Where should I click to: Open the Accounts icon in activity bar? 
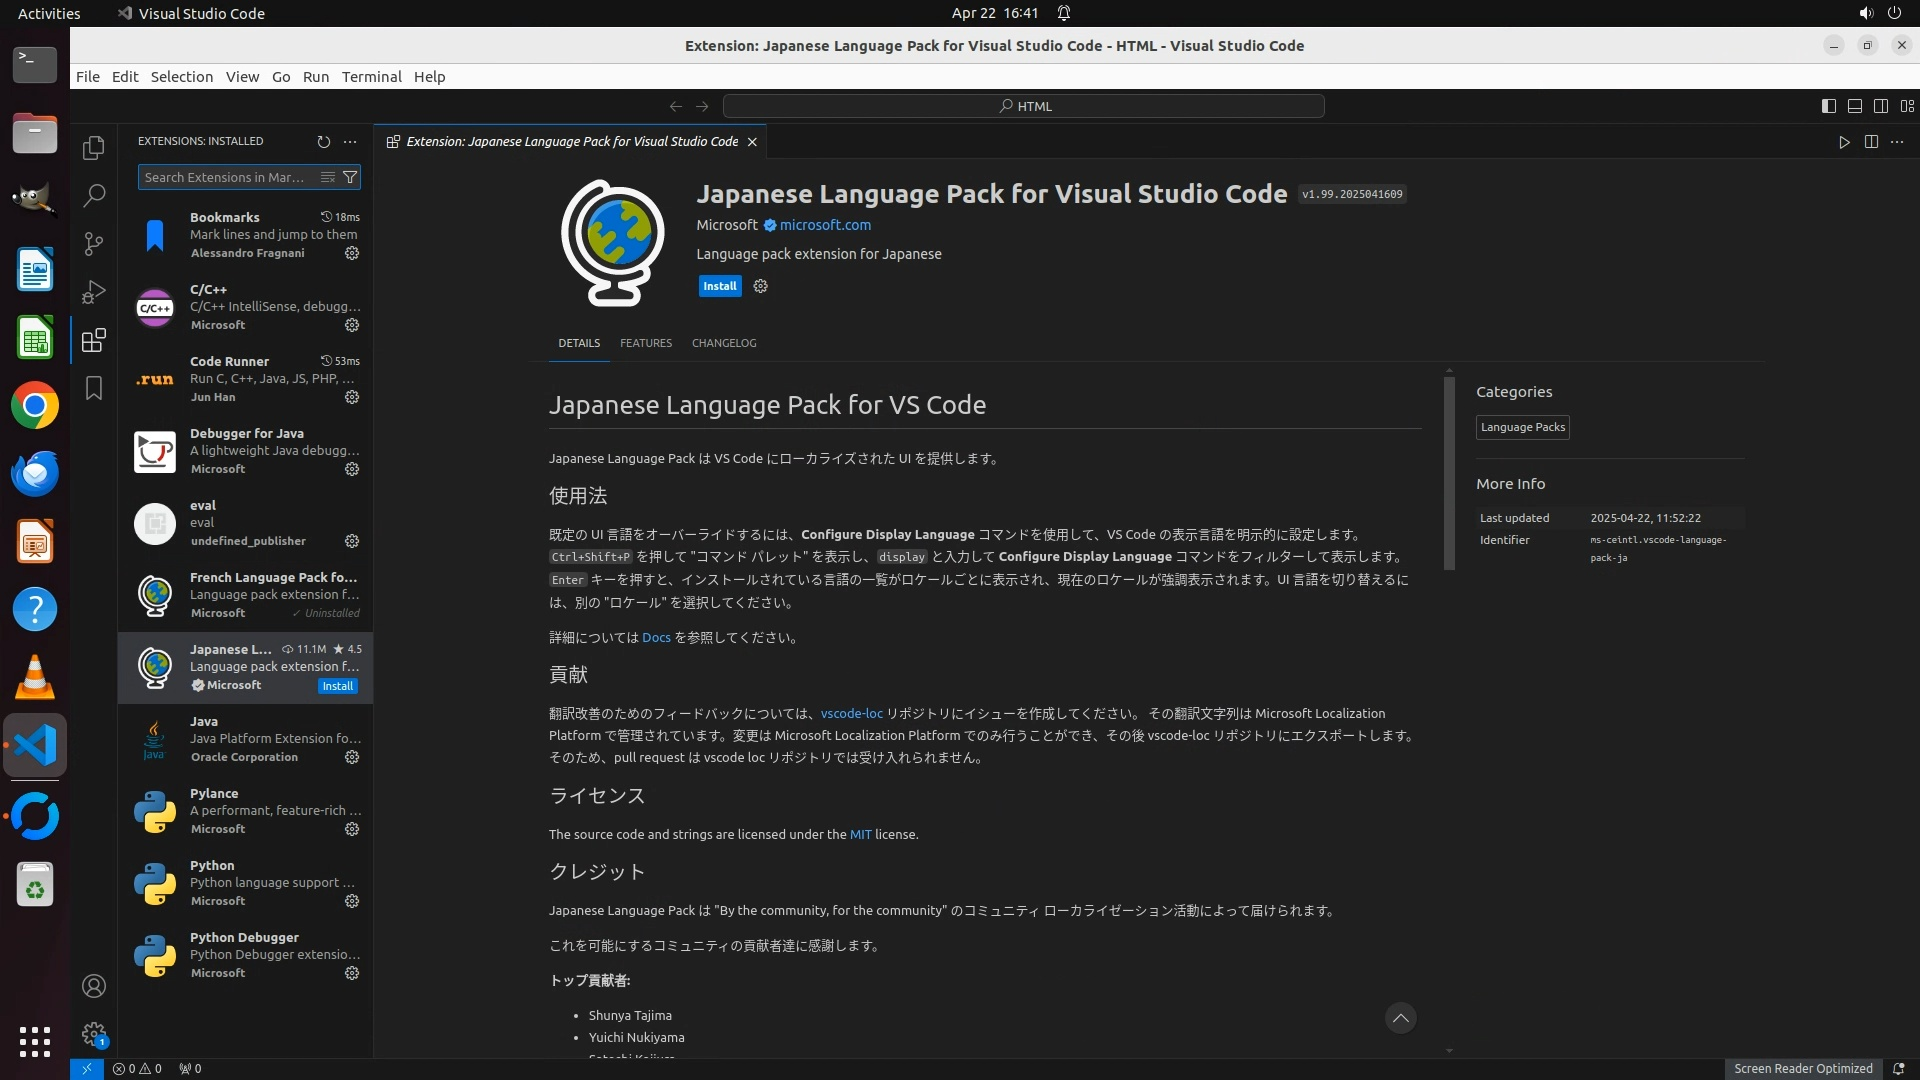click(94, 987)
